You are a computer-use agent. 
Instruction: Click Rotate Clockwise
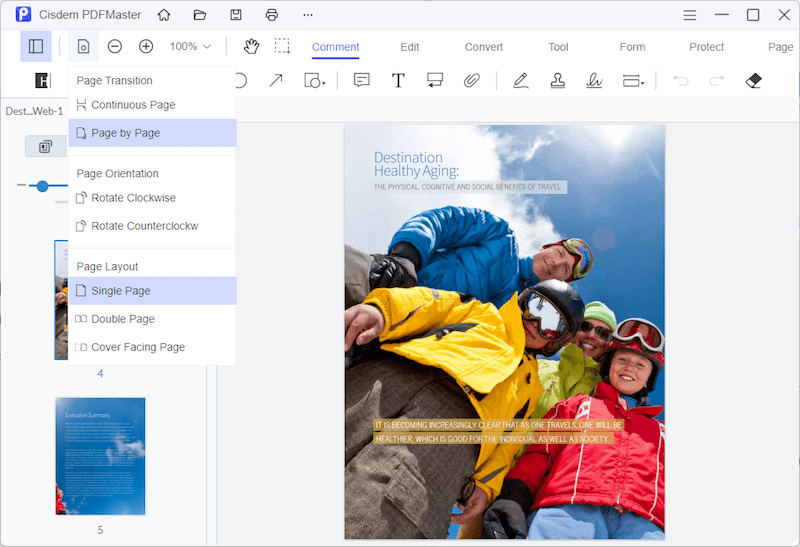click(x=133, y=198)
